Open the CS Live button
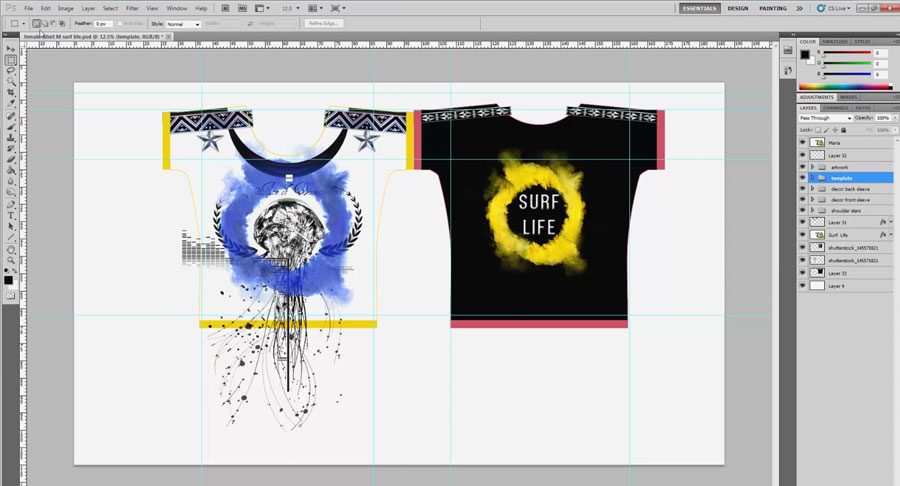The height and width of the screenshot is (486, 900). pos(834,9)
